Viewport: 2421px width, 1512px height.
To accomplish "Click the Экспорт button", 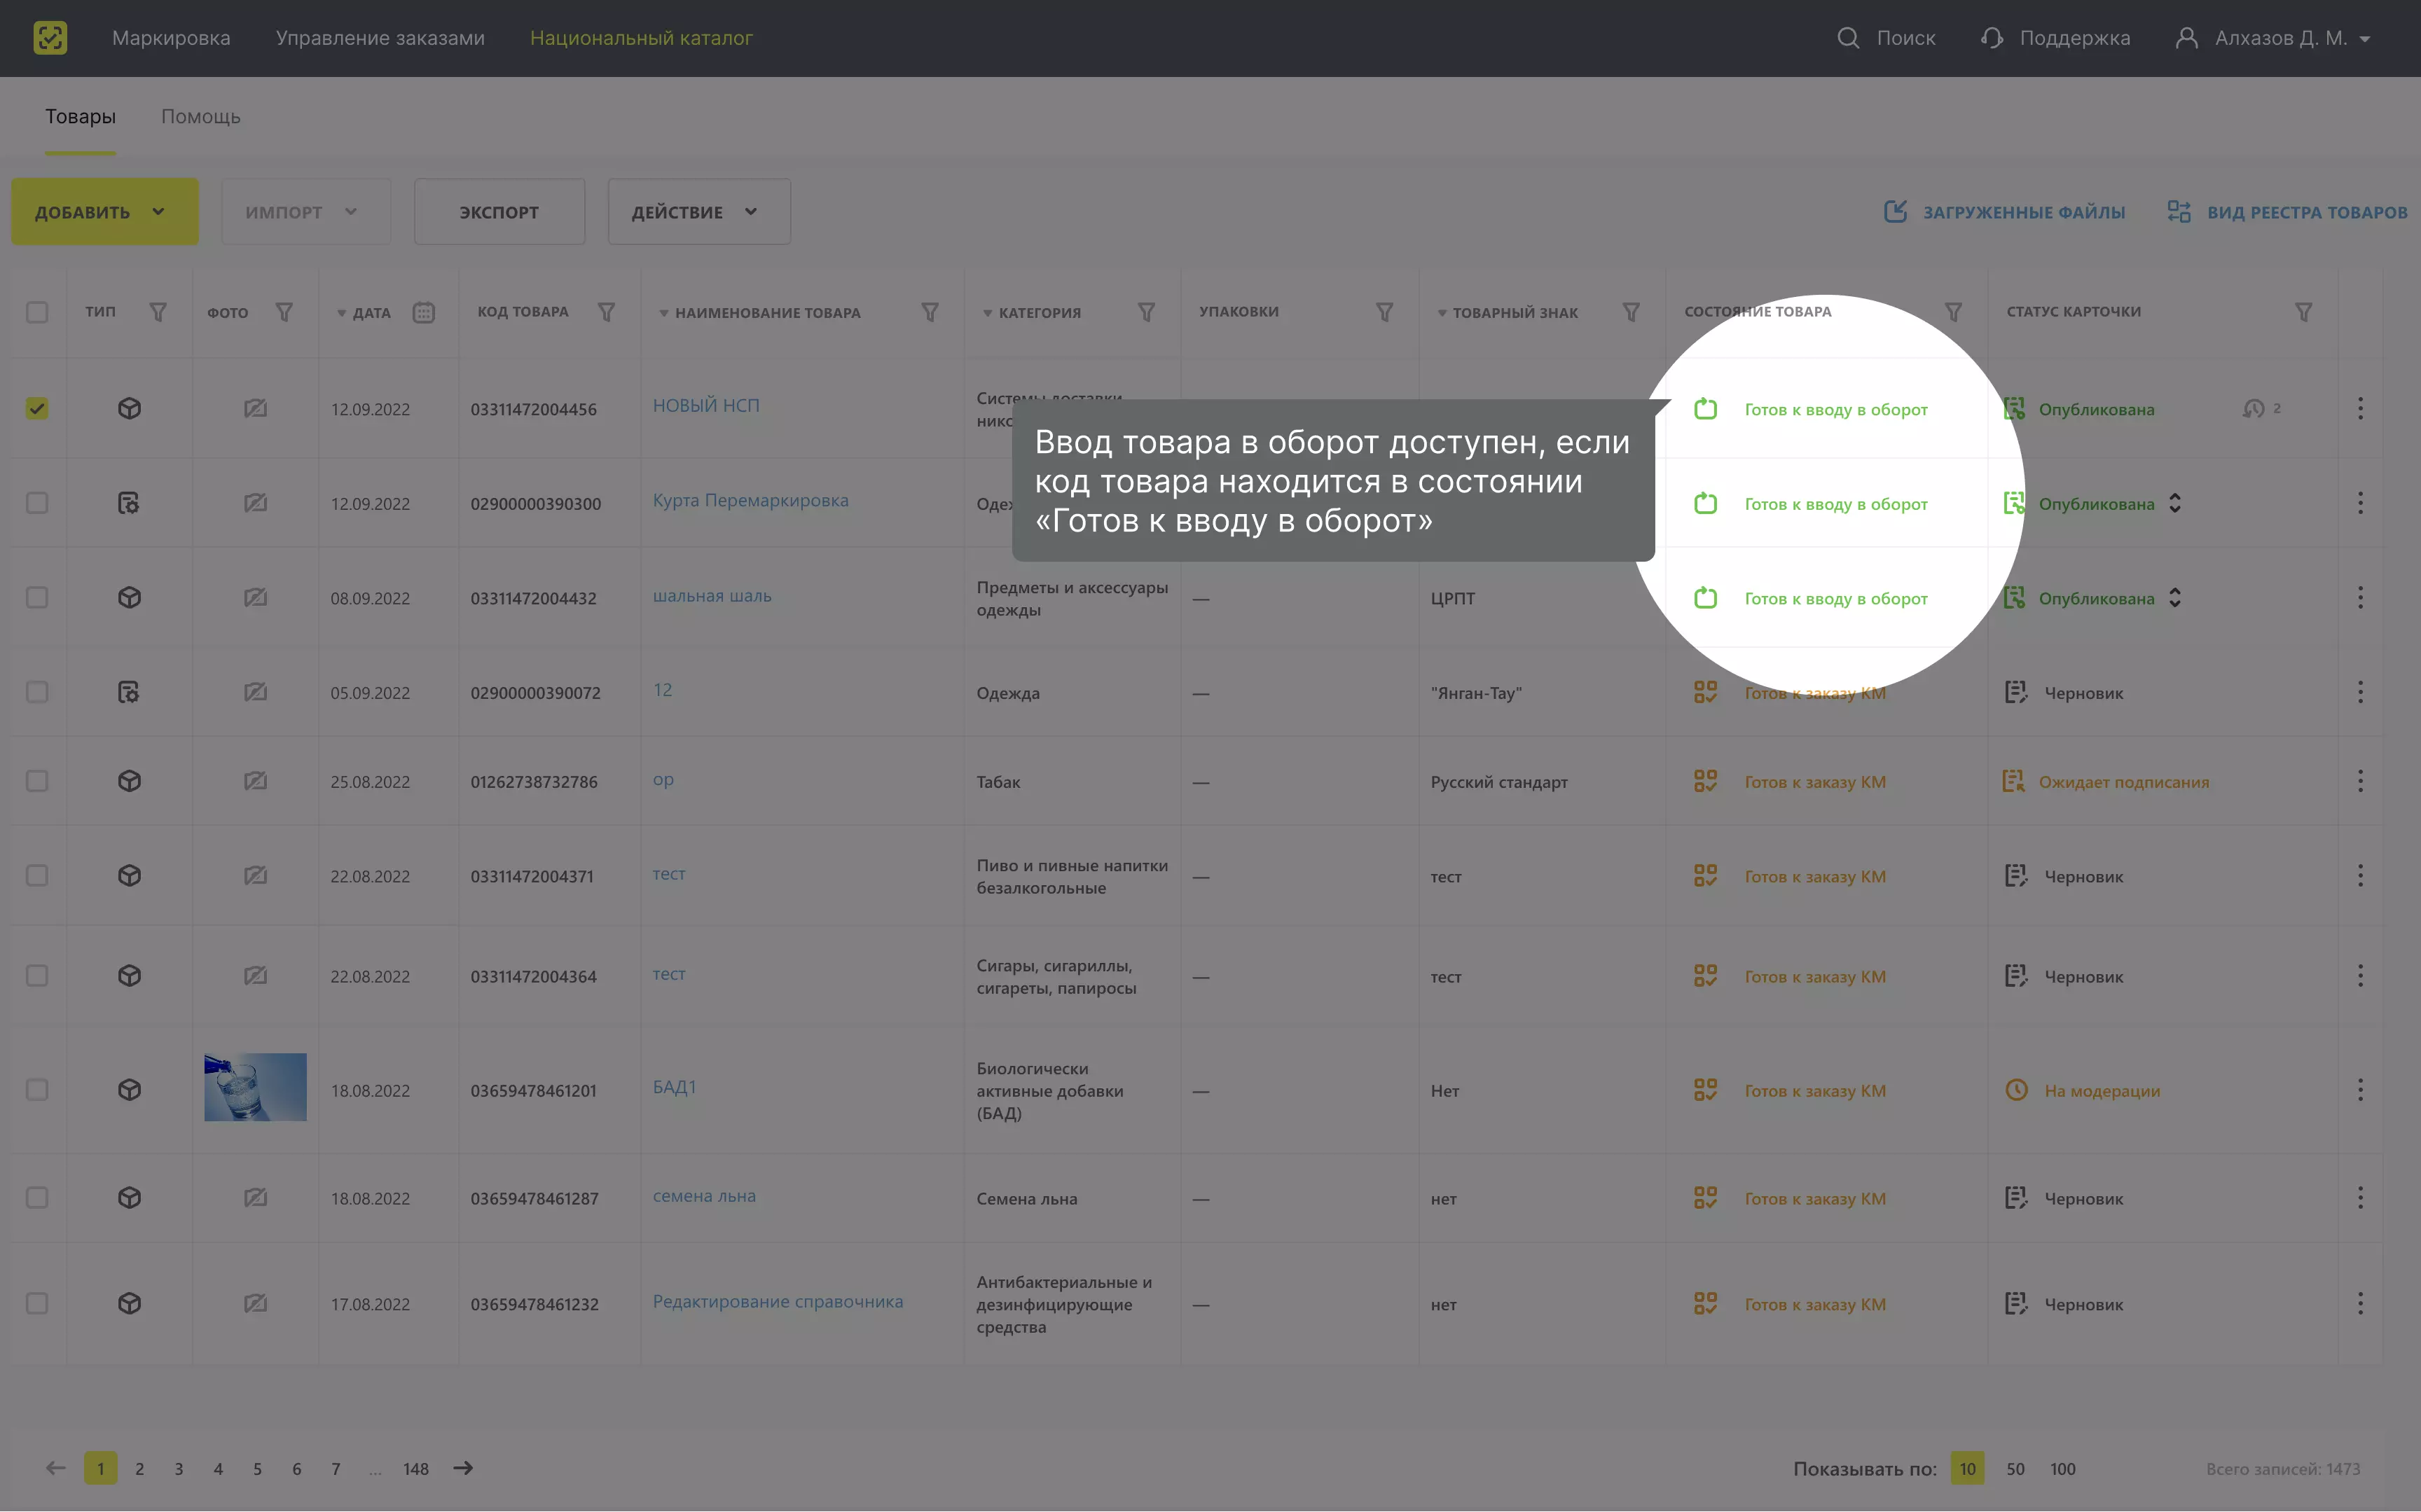I will tap(499, 212).
